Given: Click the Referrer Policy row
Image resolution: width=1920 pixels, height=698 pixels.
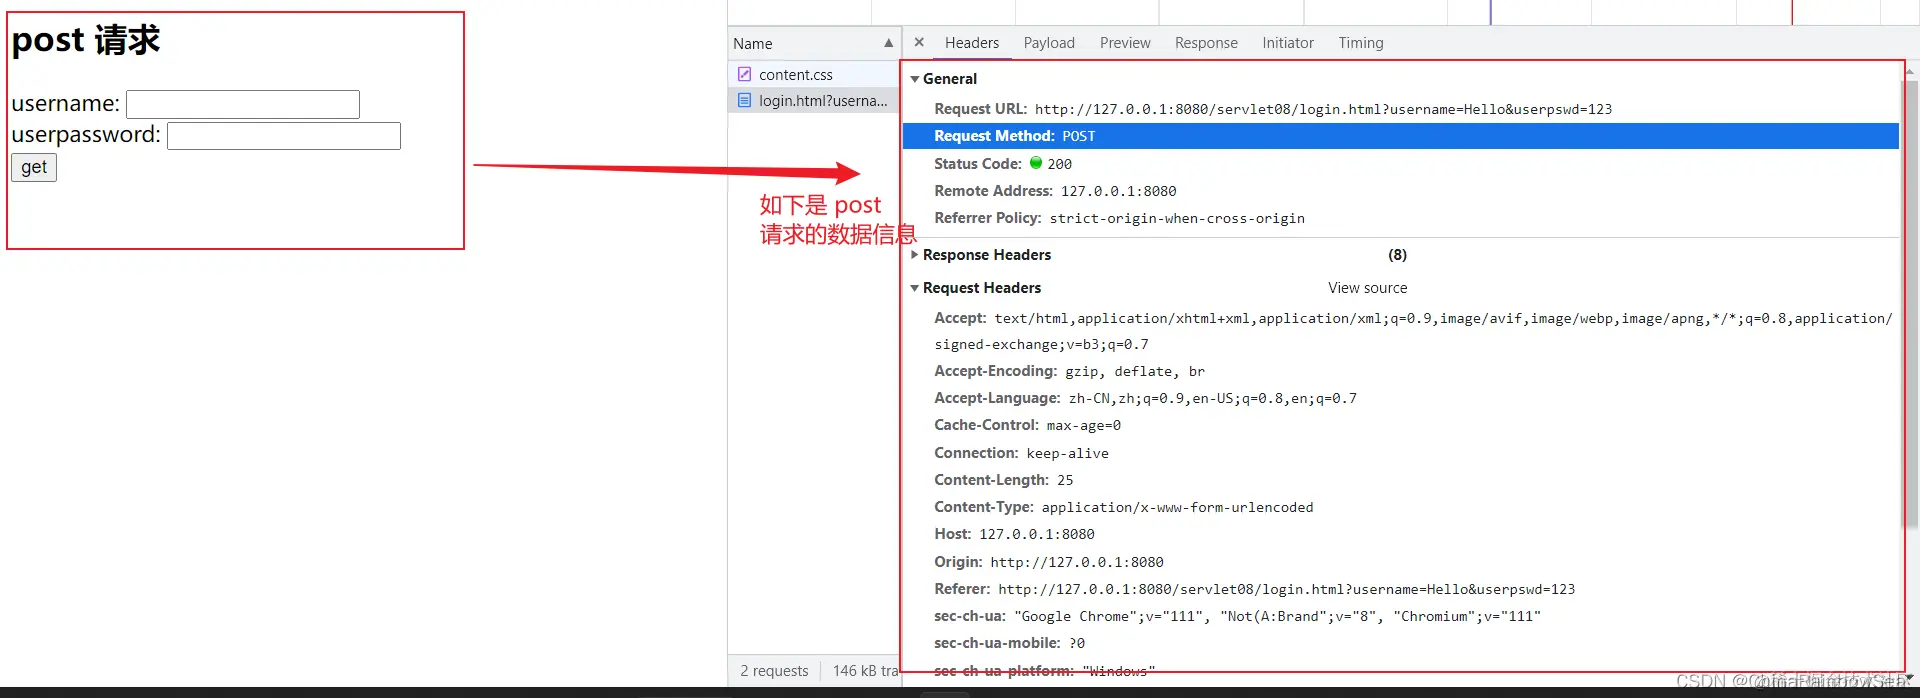Looking at the screenshot, I should coord(1400,218).
